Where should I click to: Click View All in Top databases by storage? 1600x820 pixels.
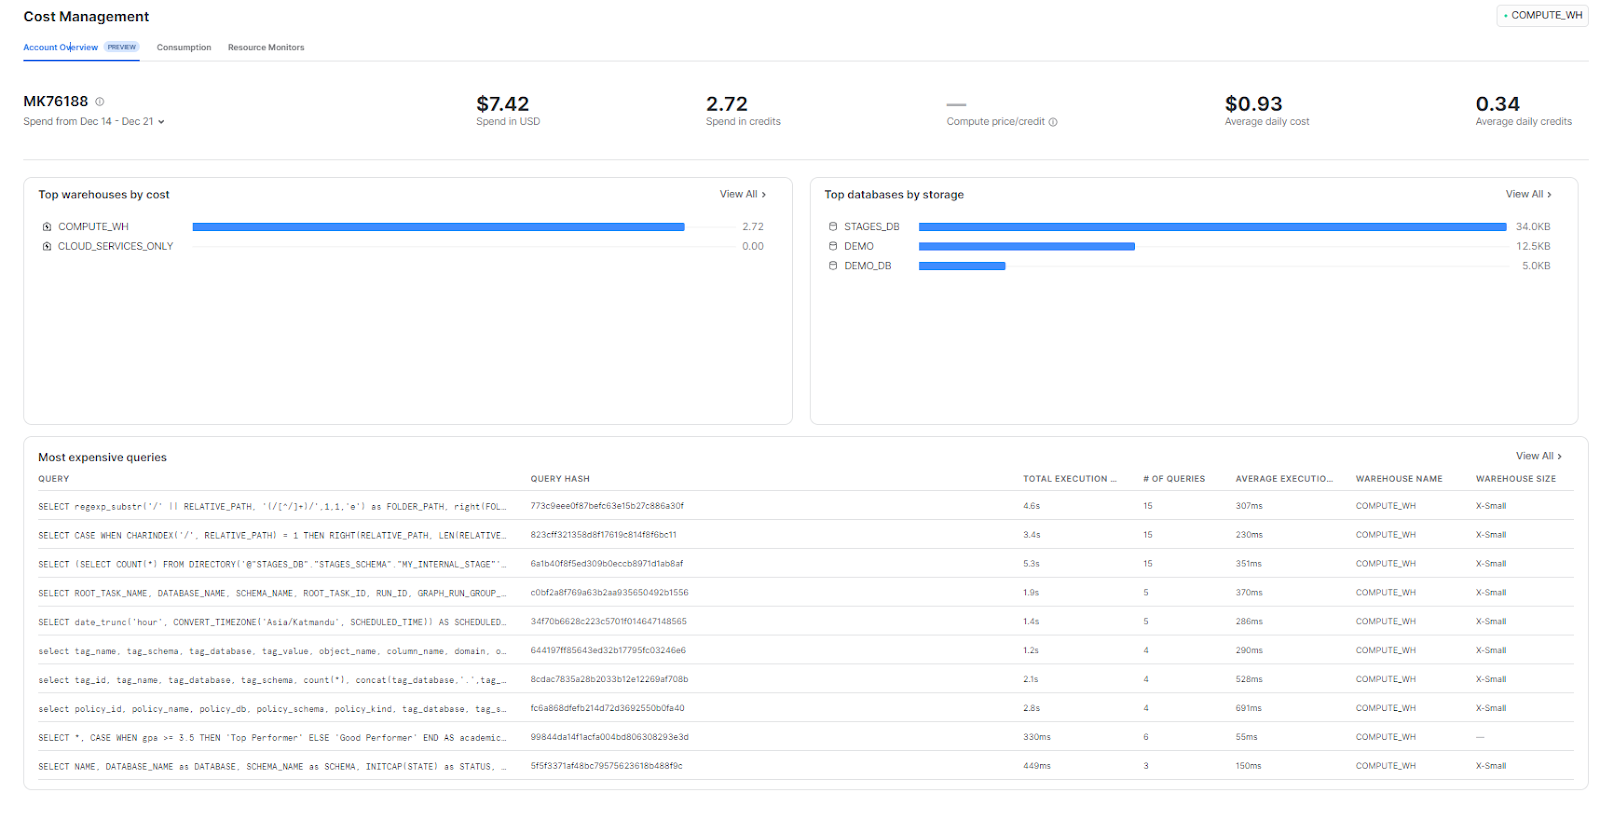[x=1529, y=194]
